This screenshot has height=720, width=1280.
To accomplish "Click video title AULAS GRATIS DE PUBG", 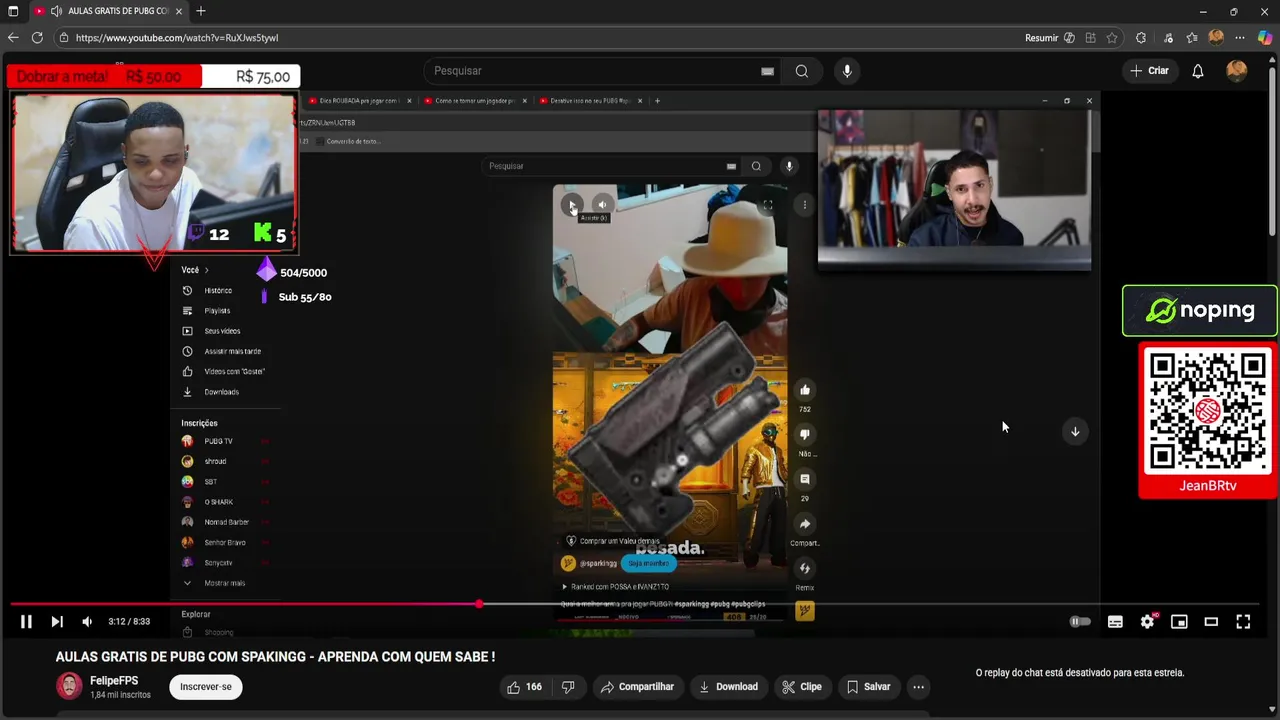I will click(x=275, y=657).
